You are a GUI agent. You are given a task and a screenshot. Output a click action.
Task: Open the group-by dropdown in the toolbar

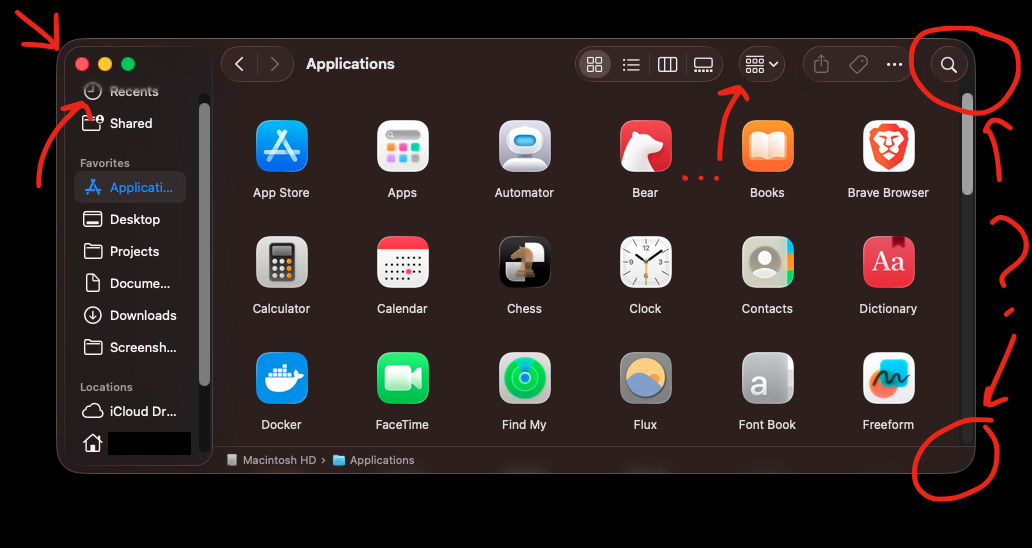pos(762,64)
